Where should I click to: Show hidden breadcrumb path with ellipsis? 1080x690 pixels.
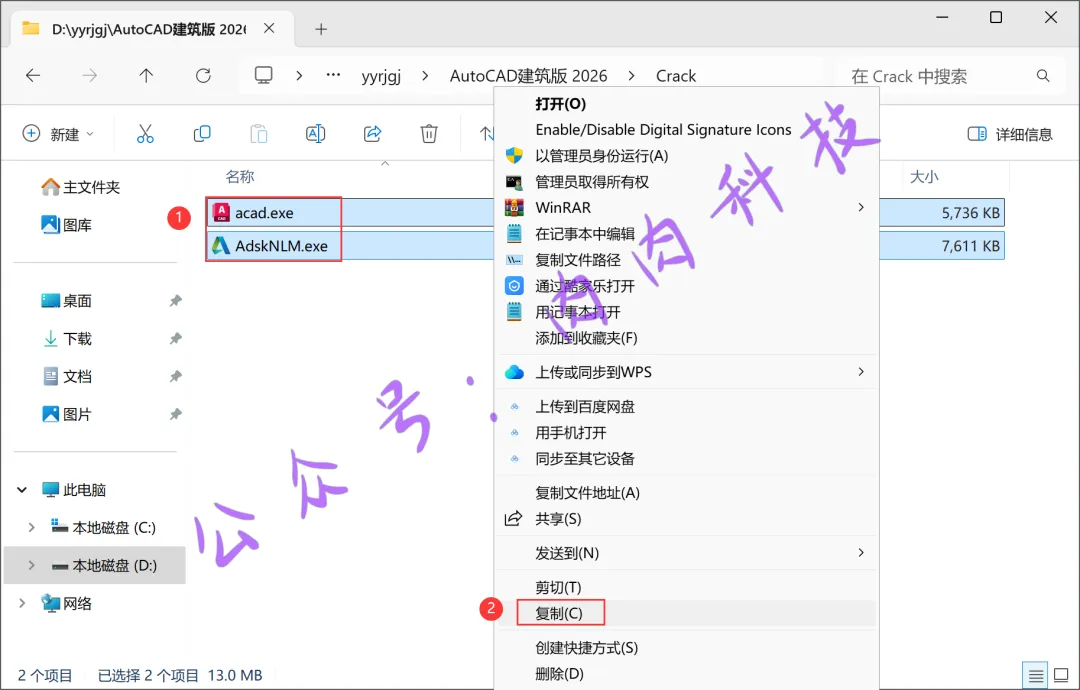pyautogui.click(x=333, y=76)
